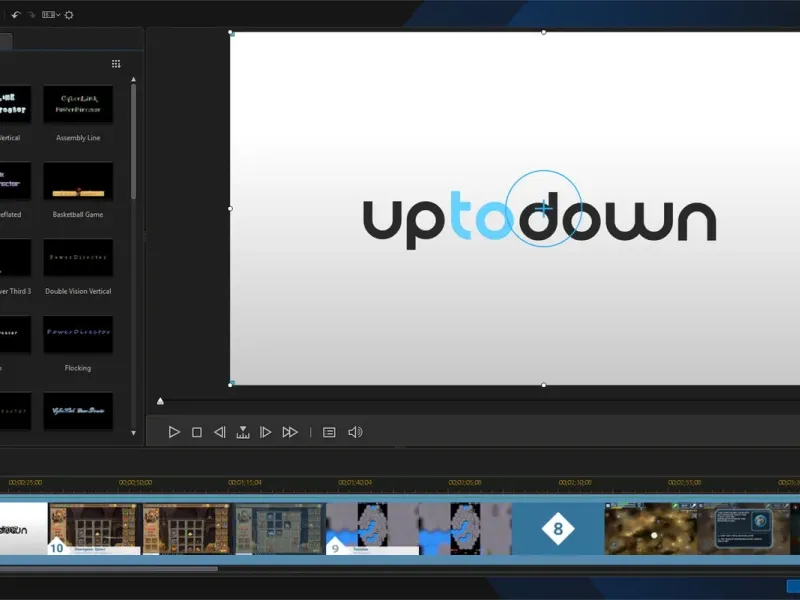Screen dimensions: 800x600
Task: Select the cursive title template below Flocking
Action: [78, 411]
